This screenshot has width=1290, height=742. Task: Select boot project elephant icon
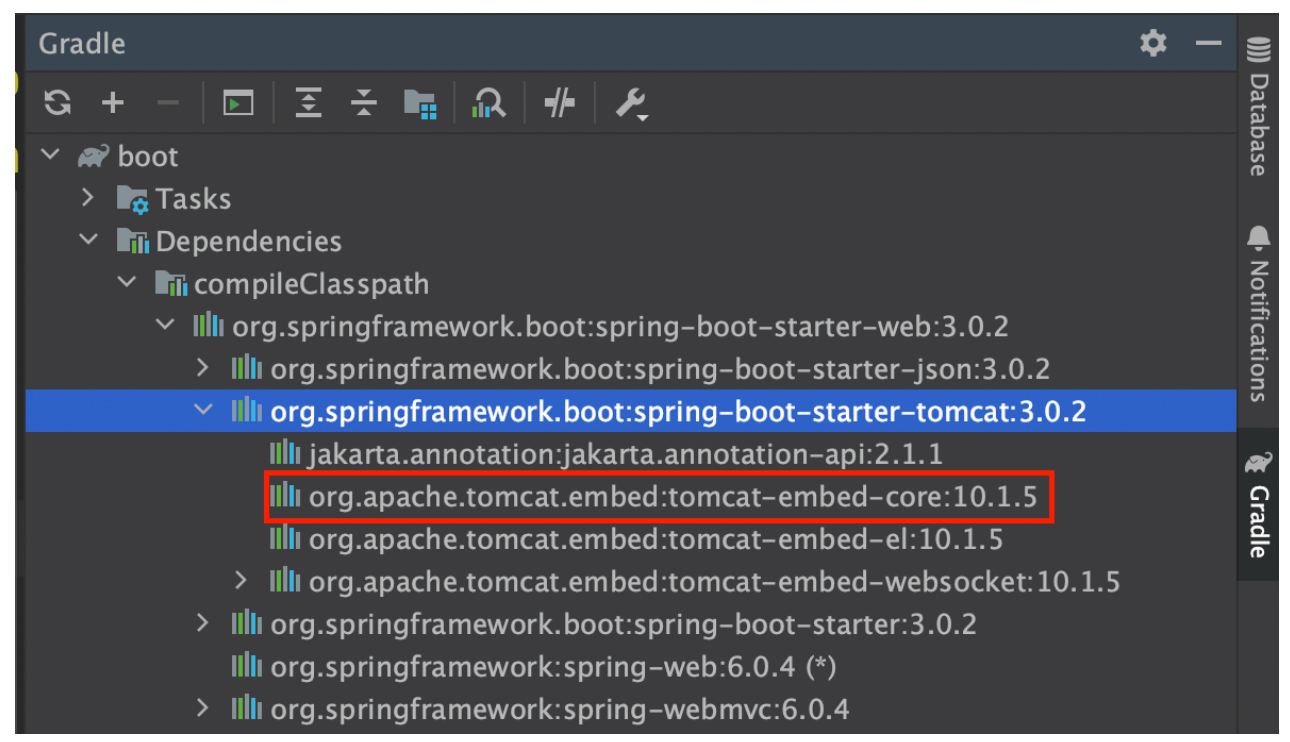pyautogui.click(x=93, y=157)
